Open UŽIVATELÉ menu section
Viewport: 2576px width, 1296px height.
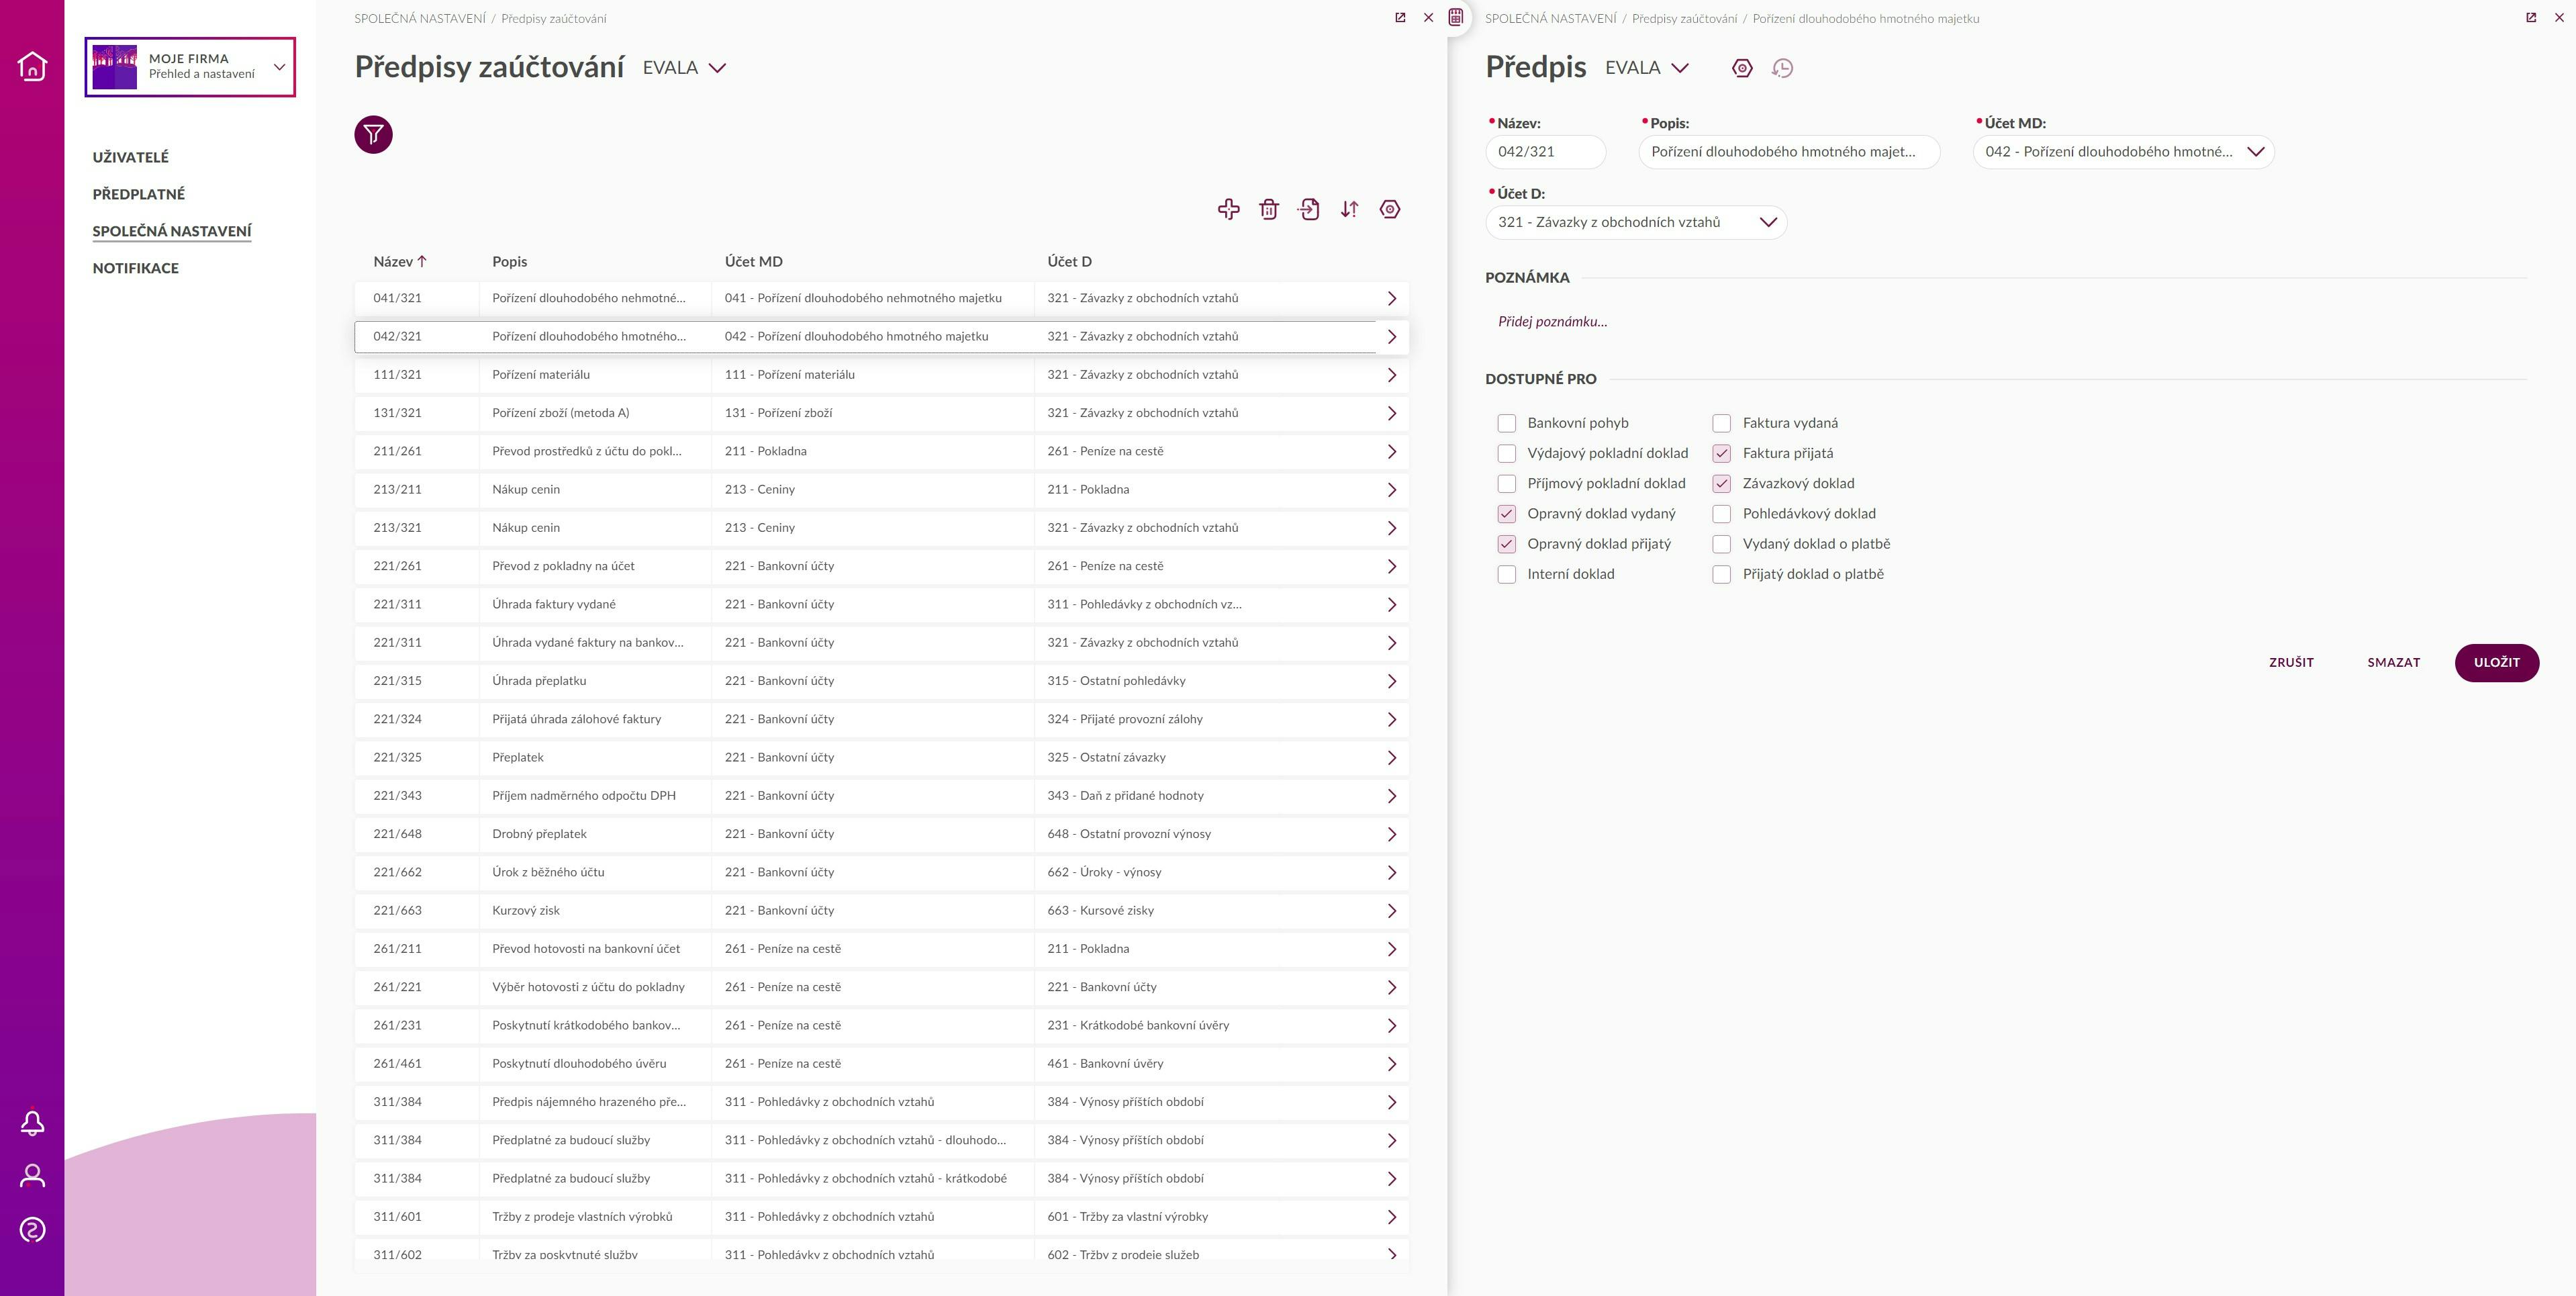(130, 157)
